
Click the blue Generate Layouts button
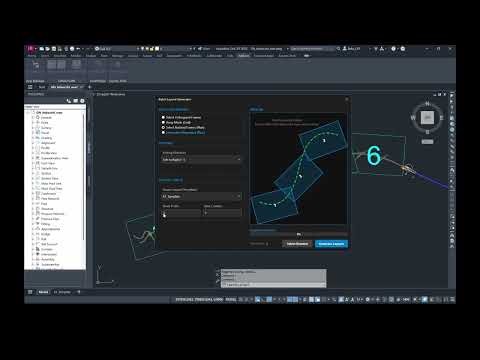tap(331, 244)
